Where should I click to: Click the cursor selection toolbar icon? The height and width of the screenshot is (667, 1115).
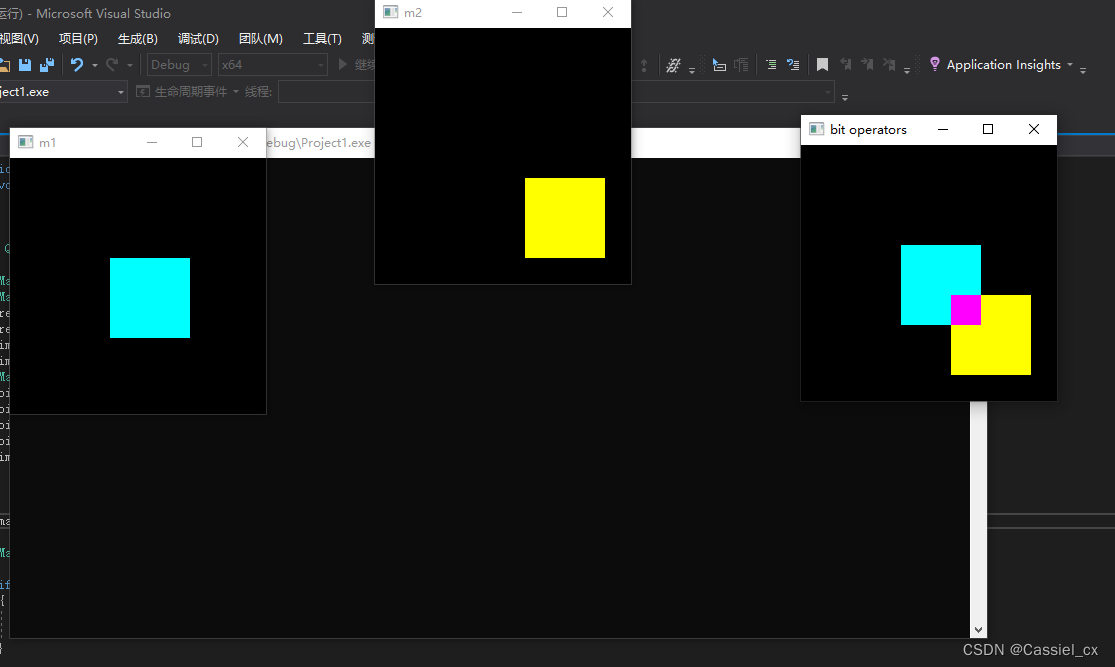pyautogui.click(x=719, y=65)
